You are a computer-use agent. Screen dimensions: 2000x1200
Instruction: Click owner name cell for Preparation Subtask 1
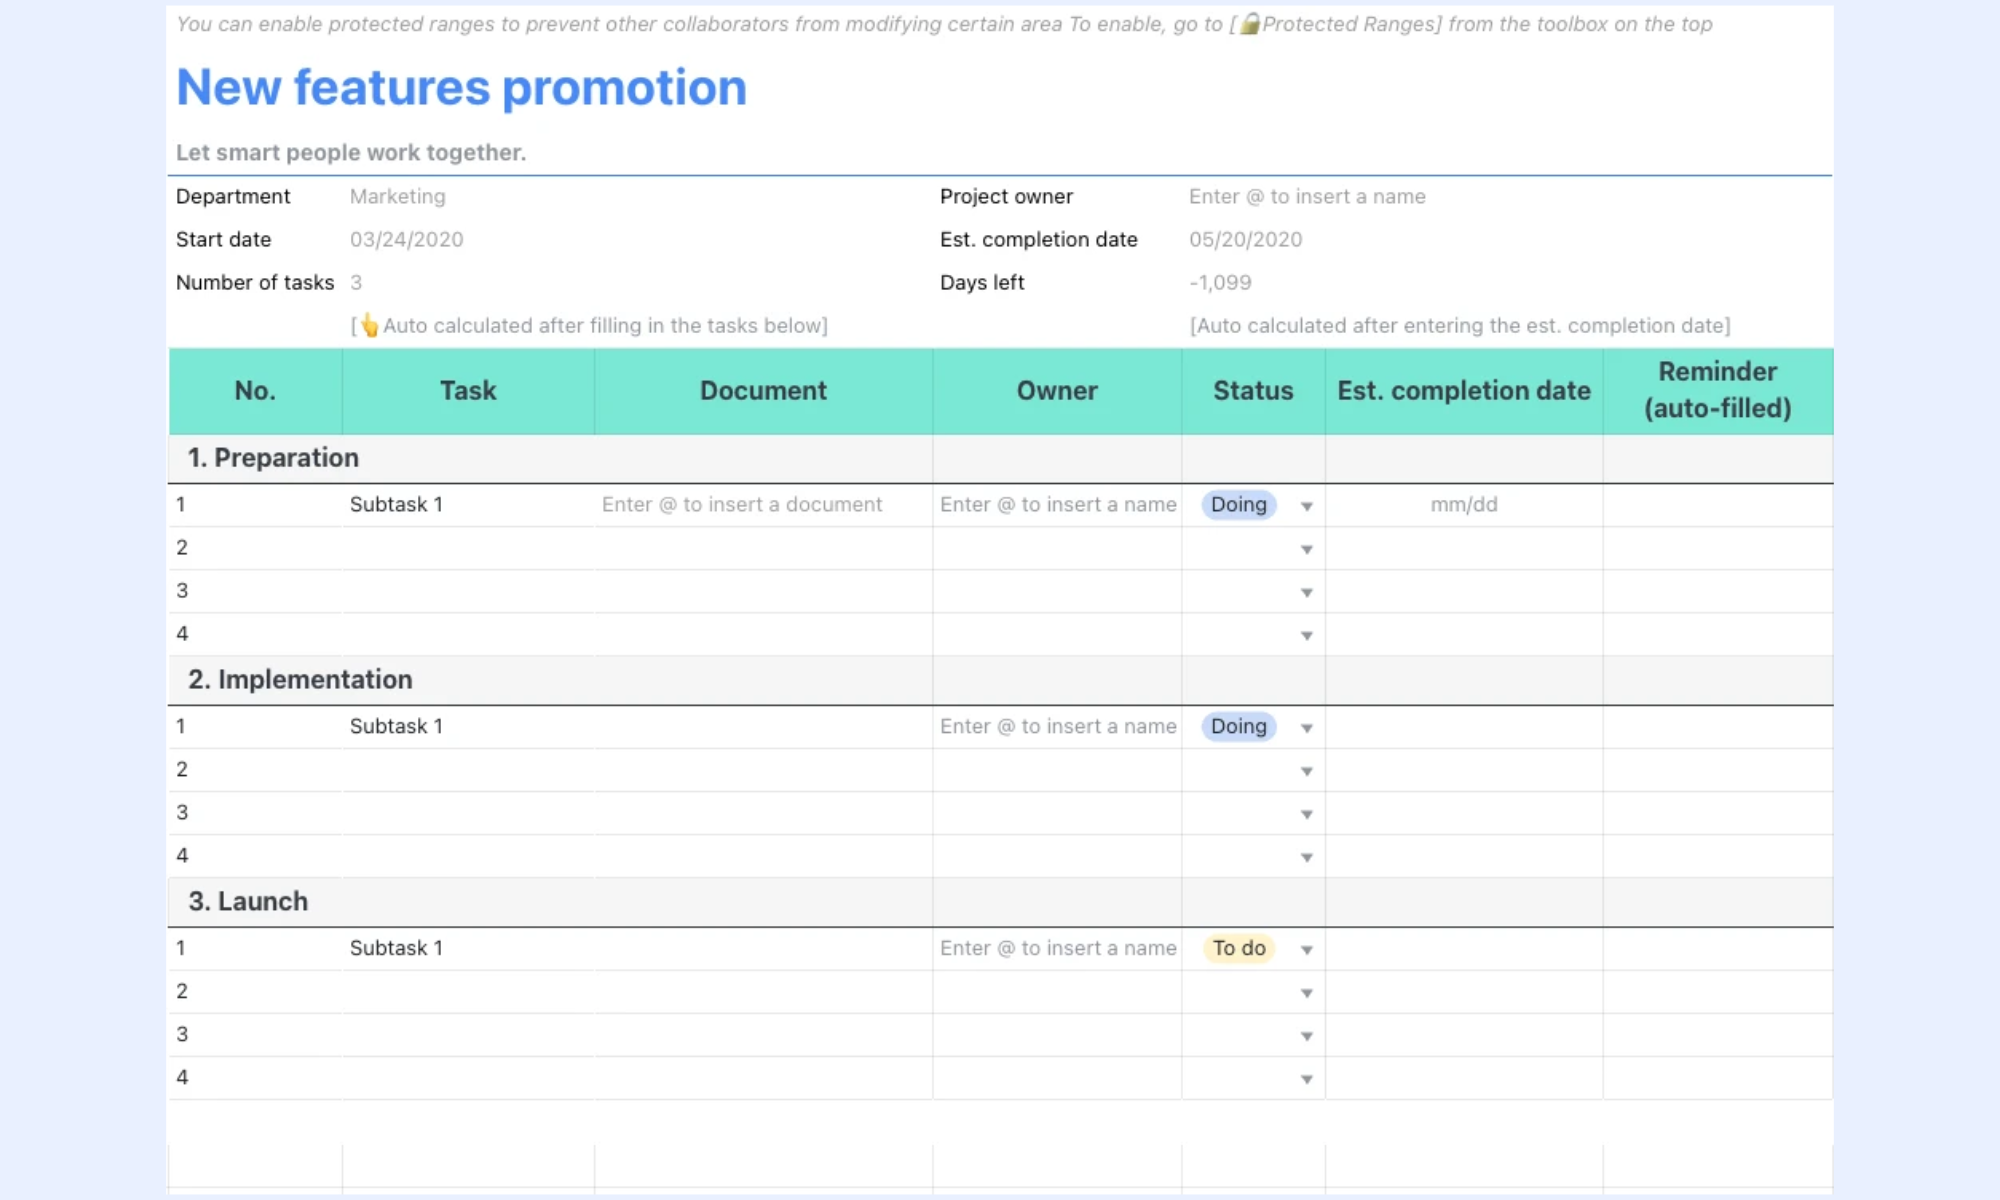pos(1057,504)
